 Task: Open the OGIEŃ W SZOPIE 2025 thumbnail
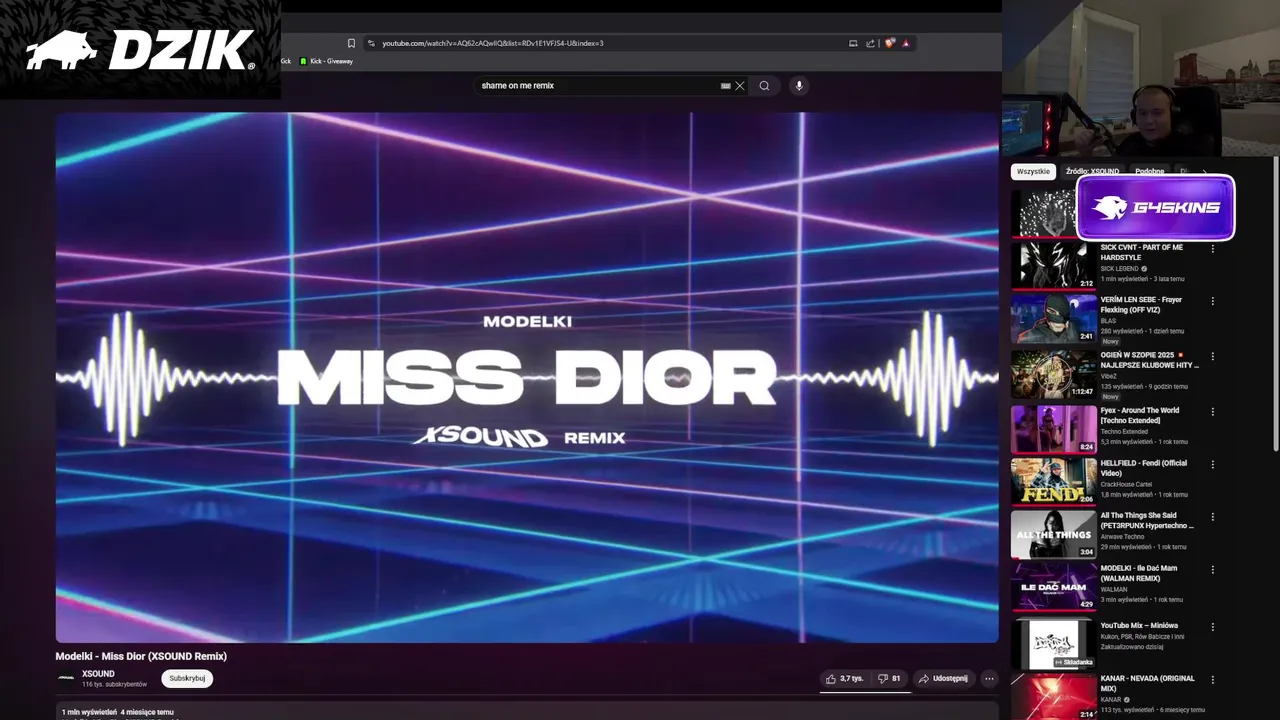[1053, 373]
